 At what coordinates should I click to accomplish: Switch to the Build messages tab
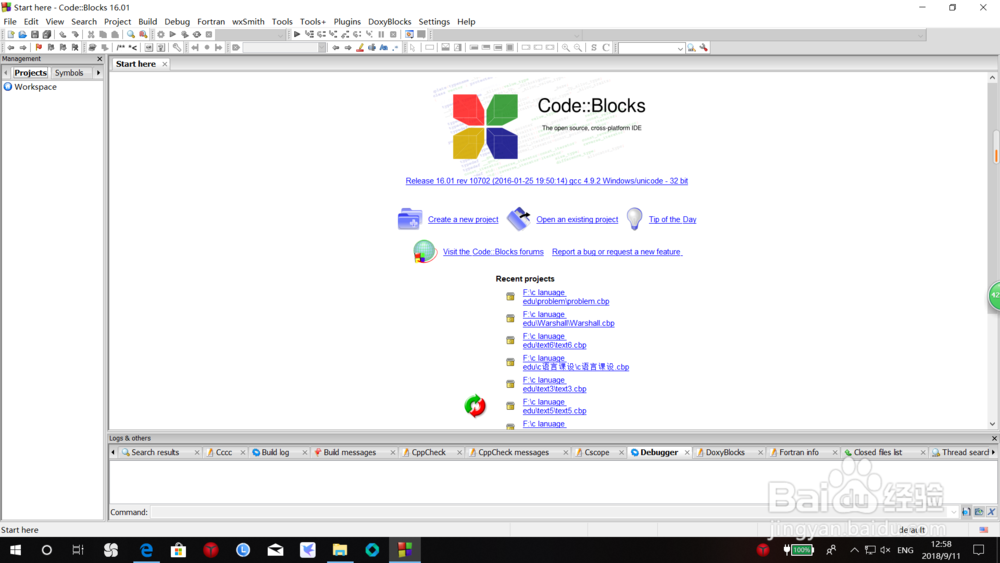pyautogui.click(x=349, y=452)
